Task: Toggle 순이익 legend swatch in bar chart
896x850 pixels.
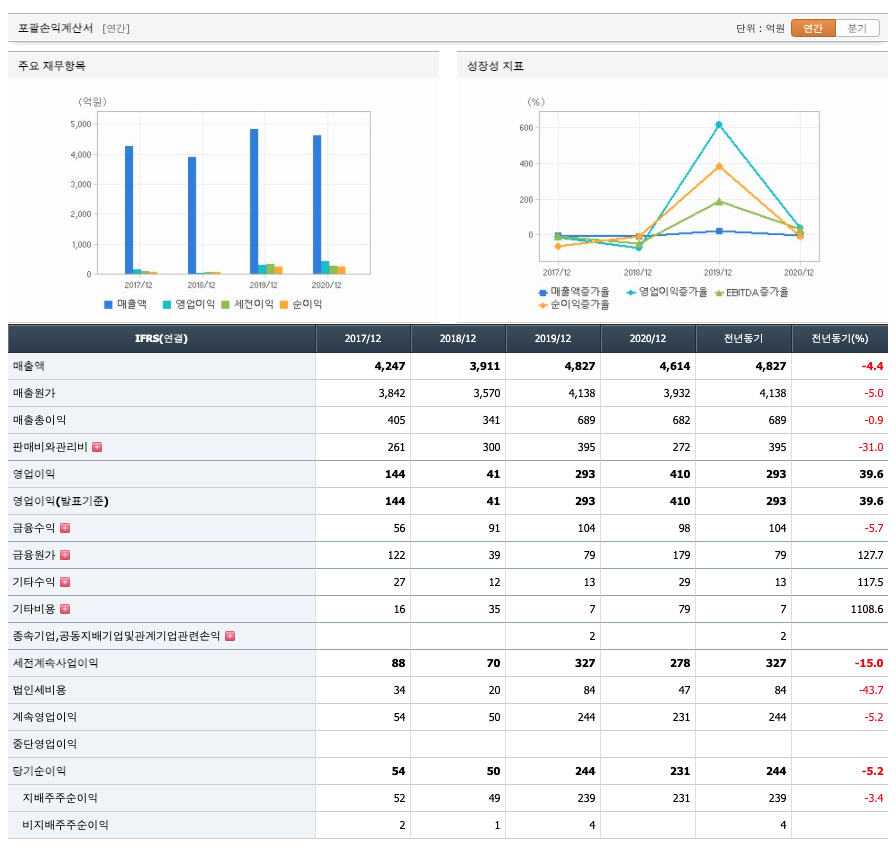Action: pyautogui.click(x=284, y=304)
